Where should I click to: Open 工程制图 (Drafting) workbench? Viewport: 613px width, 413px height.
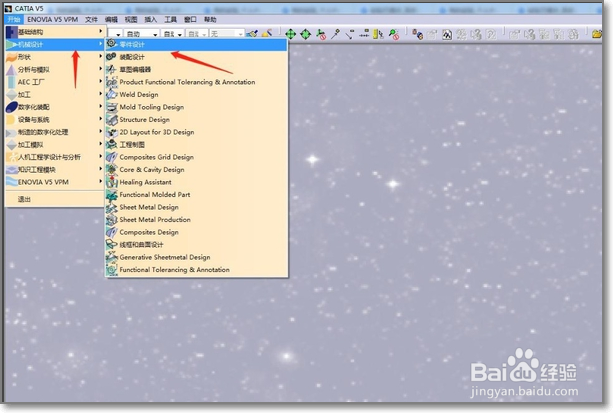197,145
